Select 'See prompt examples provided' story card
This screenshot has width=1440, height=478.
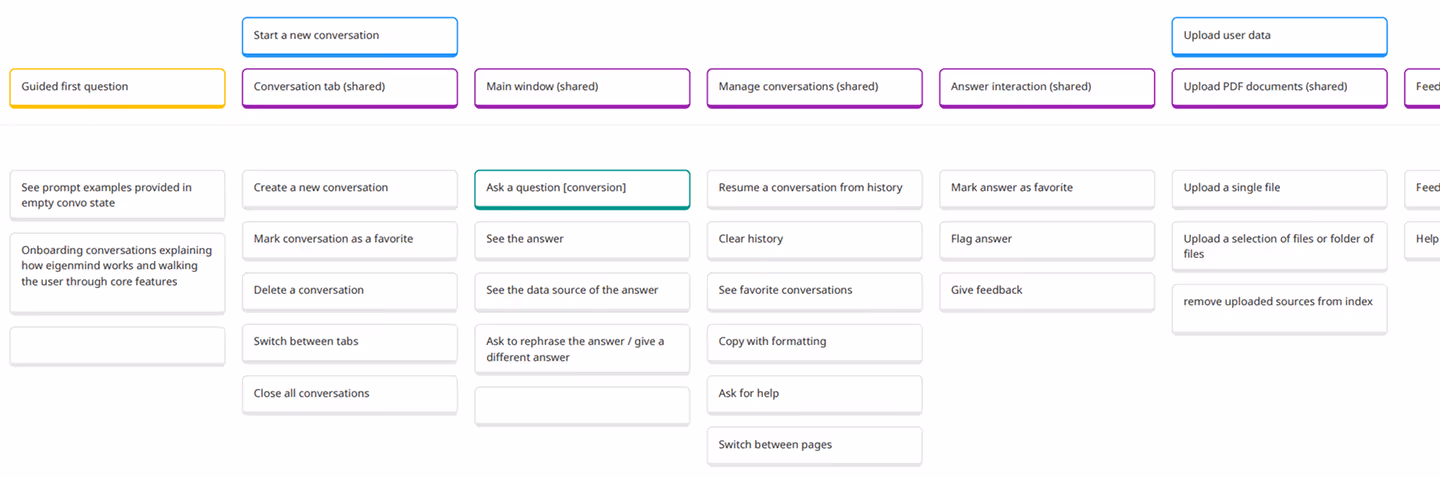click(x=117, y=195)
